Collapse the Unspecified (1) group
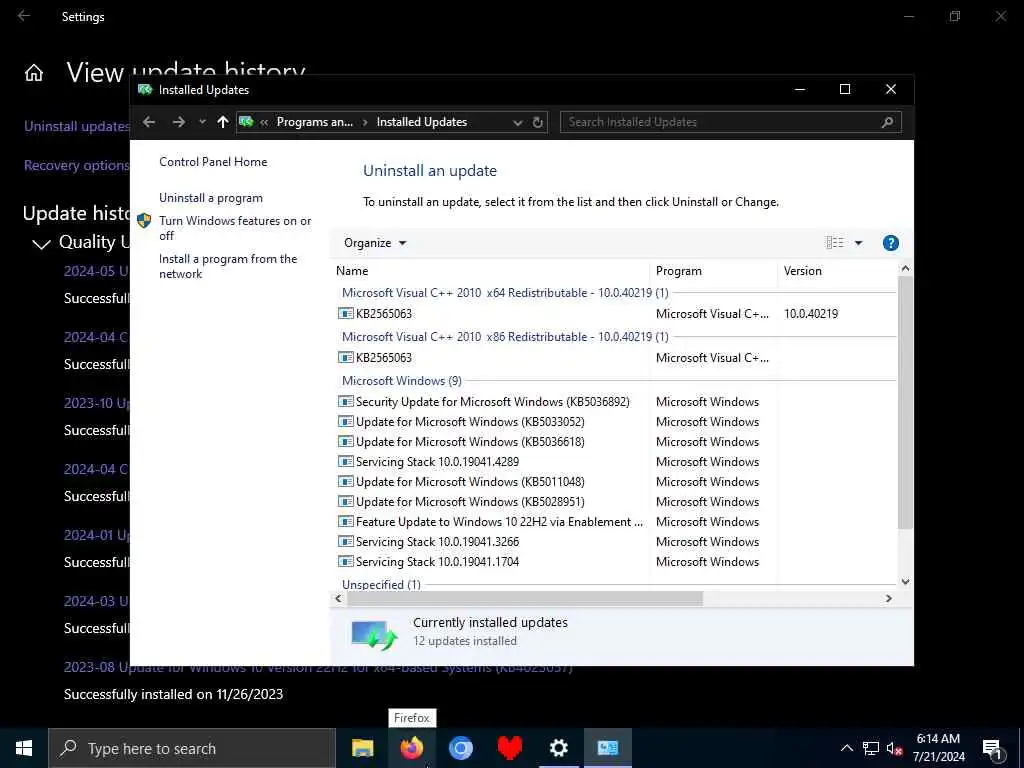 coord(381,584)
